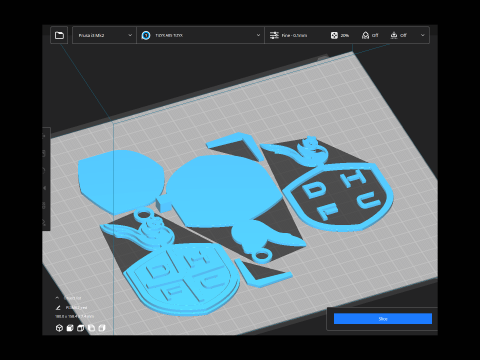Click the 20% infill value
480x360 pixels.
coord(345,35)
